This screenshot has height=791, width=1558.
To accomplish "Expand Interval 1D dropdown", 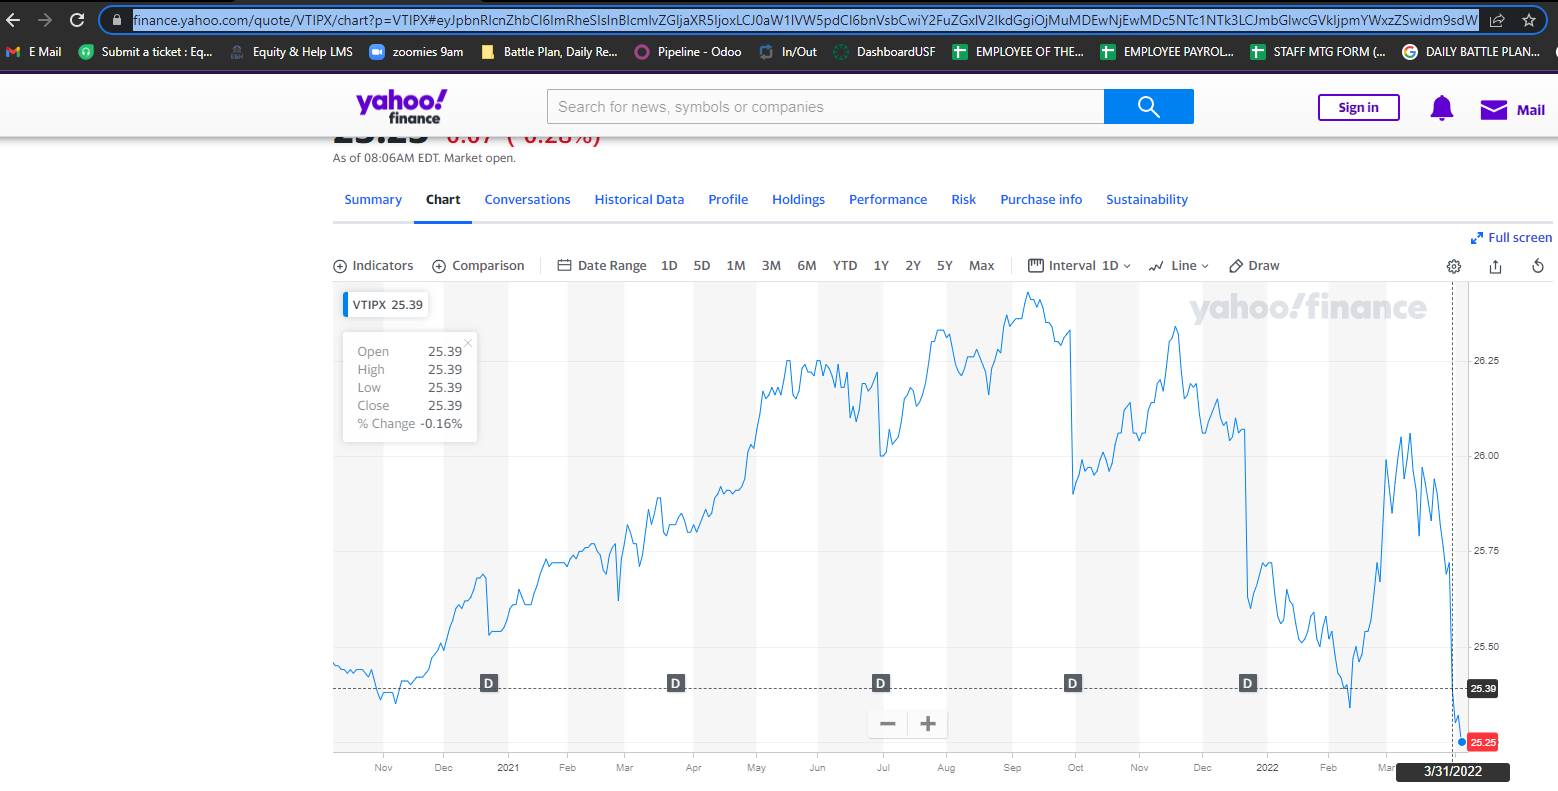I will (x=1080, y=266).
